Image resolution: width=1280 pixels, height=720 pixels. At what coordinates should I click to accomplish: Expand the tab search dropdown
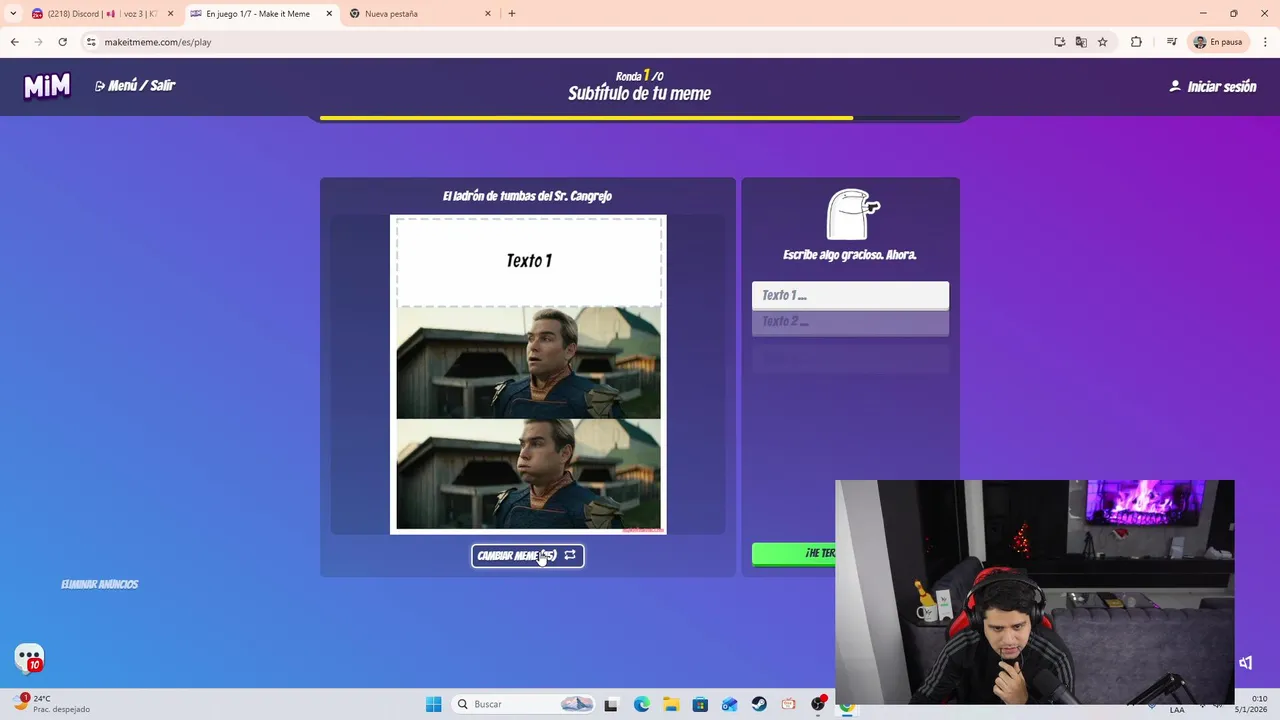(x=13, y=14)
